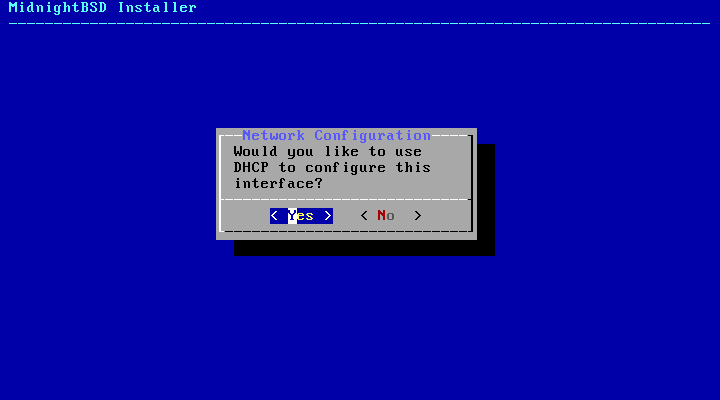This screenshot has width=720, height=400.
Task: Click the dialog's black drop shadow
Action: pyautogui.click(x=364, y=248)
